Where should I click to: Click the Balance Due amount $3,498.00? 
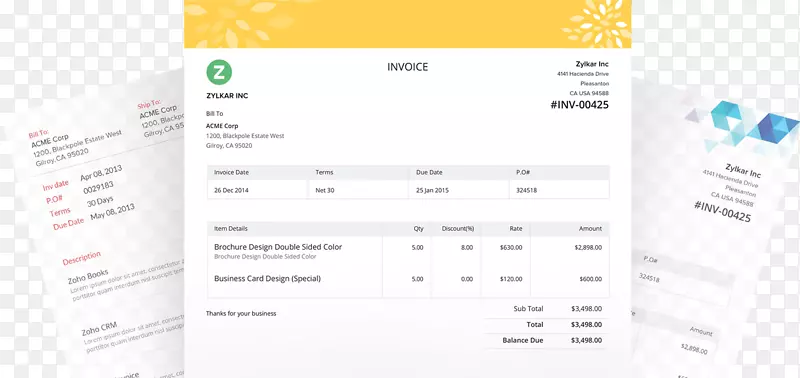(586, 340)
